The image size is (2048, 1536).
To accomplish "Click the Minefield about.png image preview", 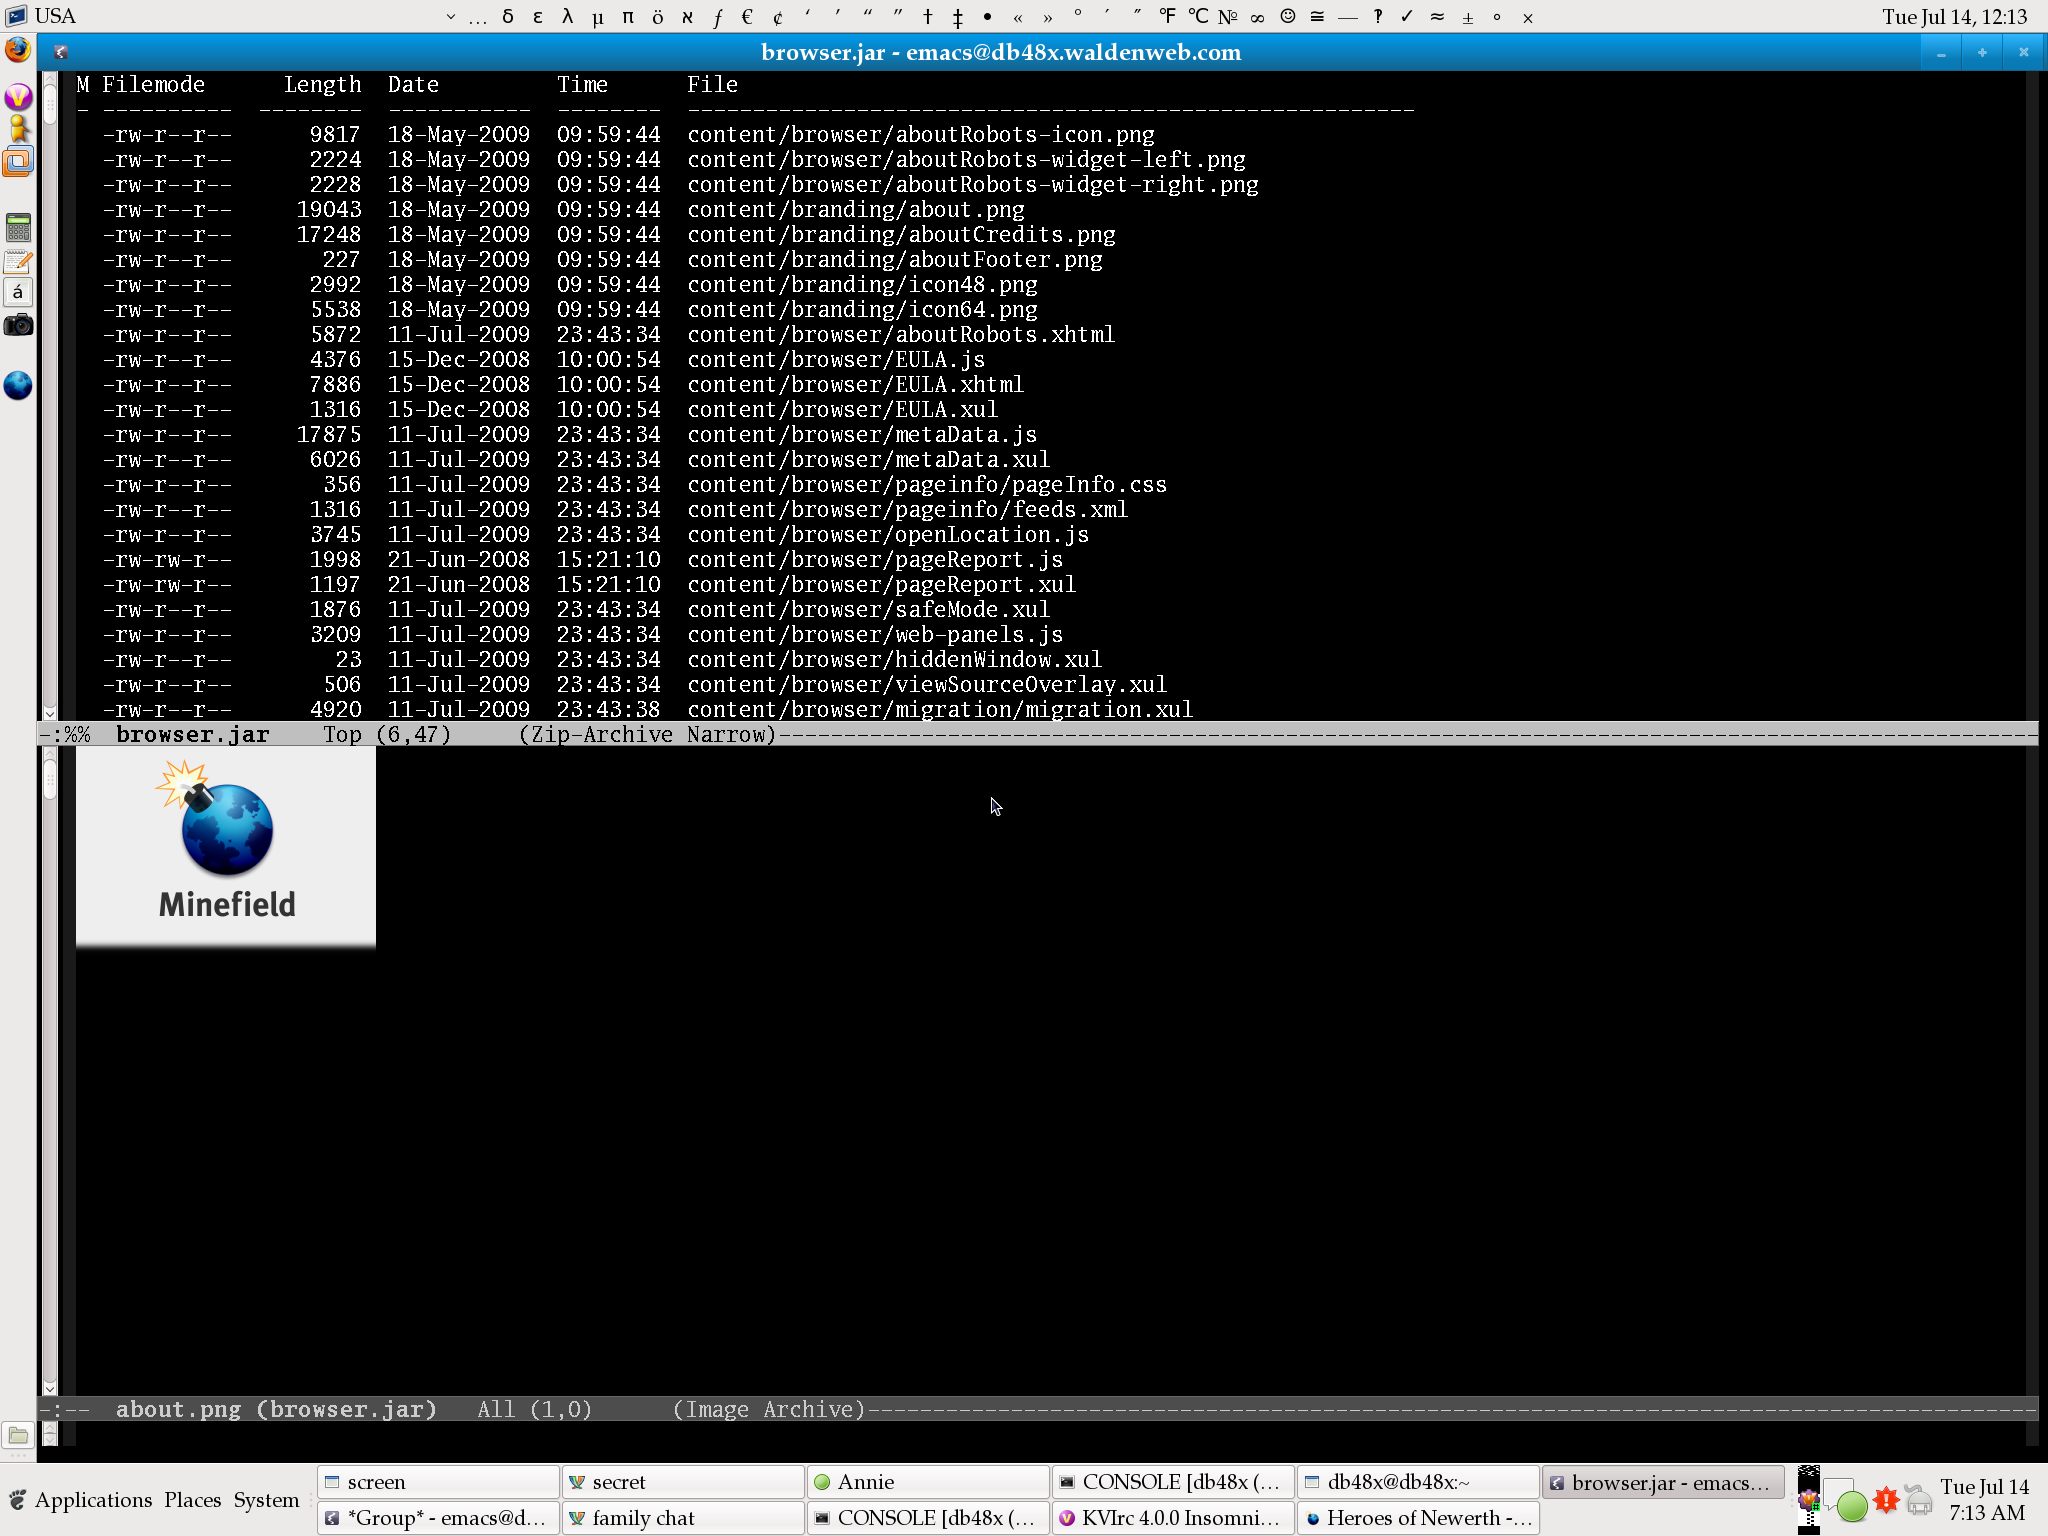I will (226, 846).
